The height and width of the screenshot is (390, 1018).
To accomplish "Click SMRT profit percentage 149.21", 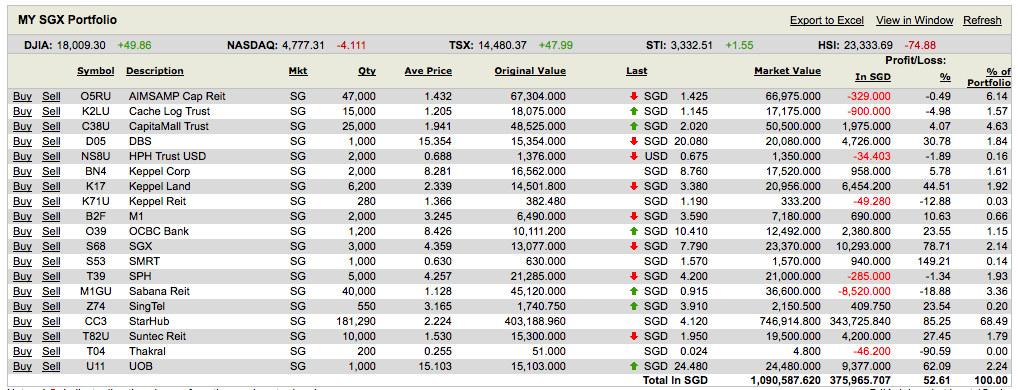I will tap(936, 261).
